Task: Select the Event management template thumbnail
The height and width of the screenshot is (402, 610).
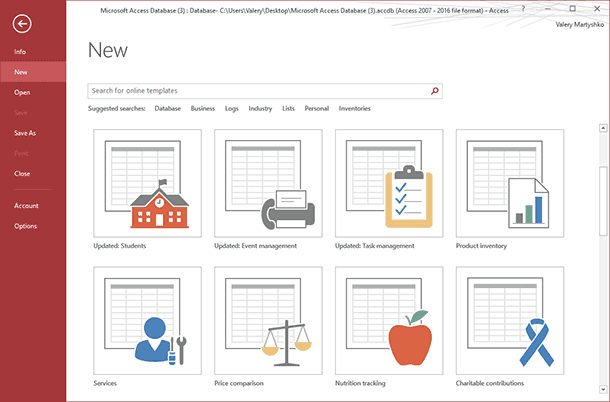Action: tap(268, 183)
